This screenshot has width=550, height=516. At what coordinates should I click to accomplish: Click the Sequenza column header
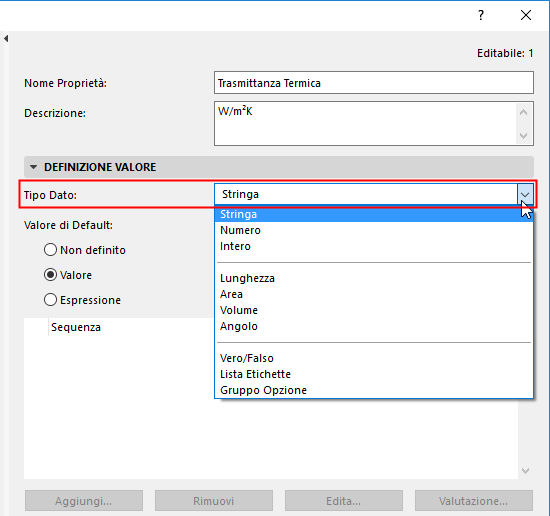click(76, 327)
